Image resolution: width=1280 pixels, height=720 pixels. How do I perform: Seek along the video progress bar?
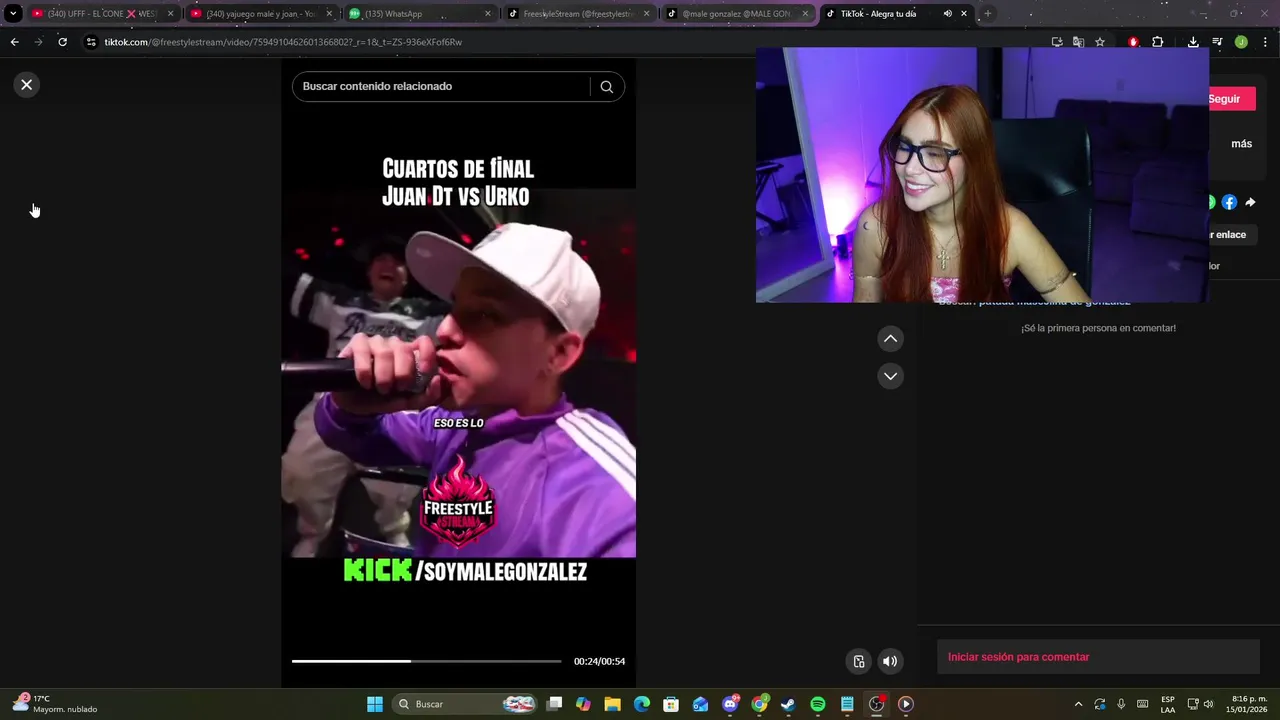(427, 661)
